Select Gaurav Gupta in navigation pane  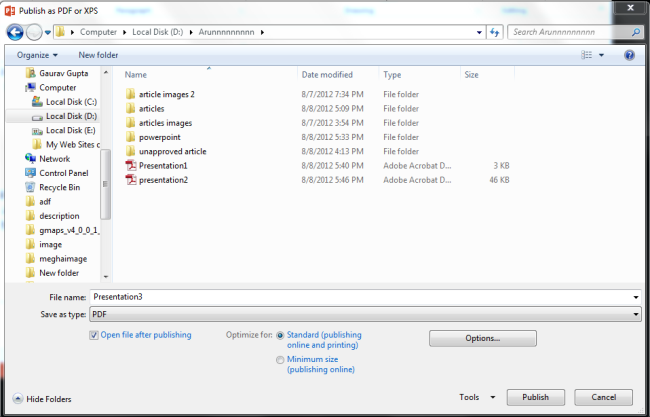tap(57, 73)
